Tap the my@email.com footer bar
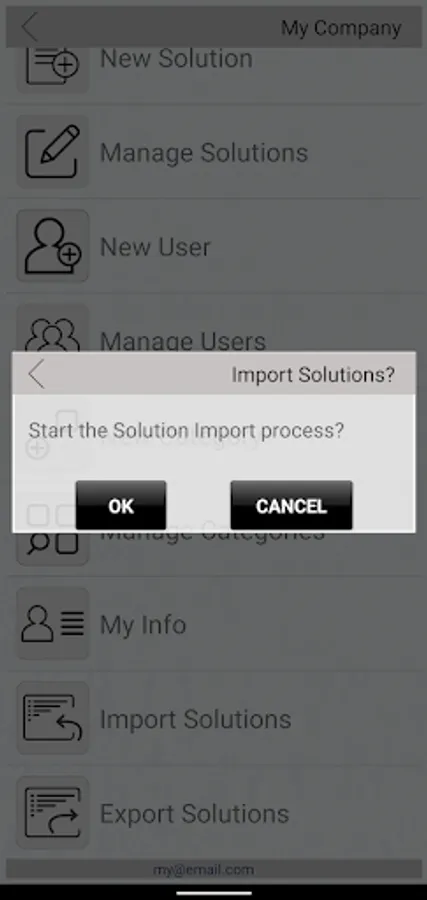427x900 pixels. [214, 870]
